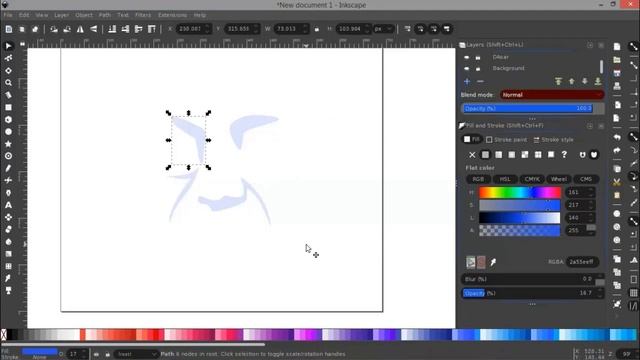Click W width stepper arrows
The image size is (640, 360).
[305, 29]
